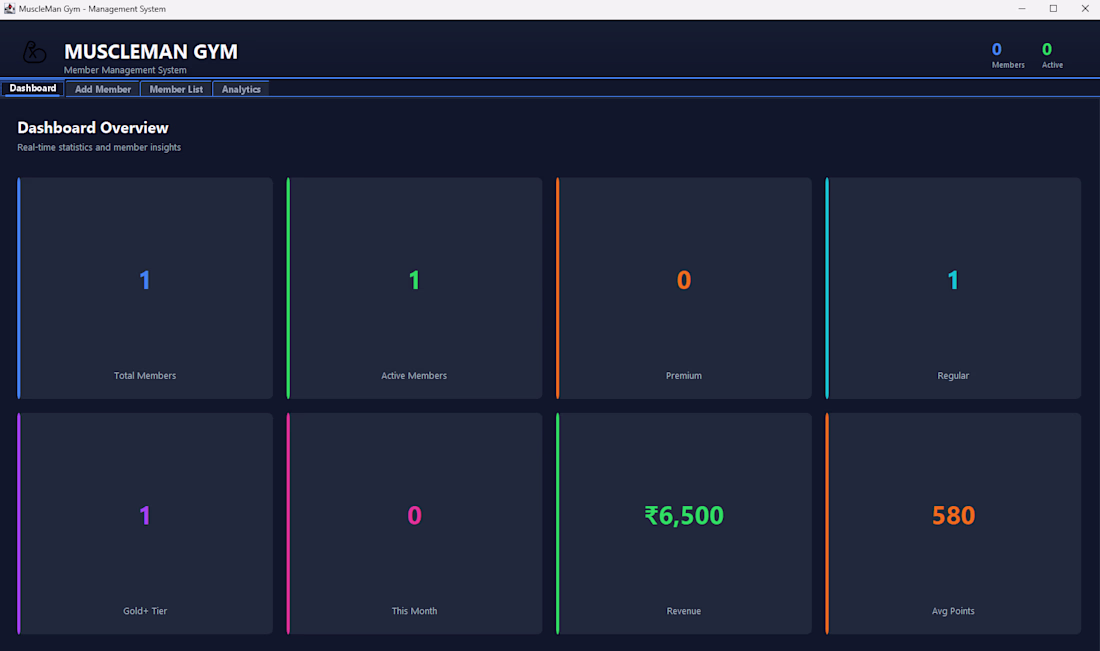Minimize the MuscleMan Gym window
1100x651 pixels.
pyautogui.click(x=1021, y=8)
